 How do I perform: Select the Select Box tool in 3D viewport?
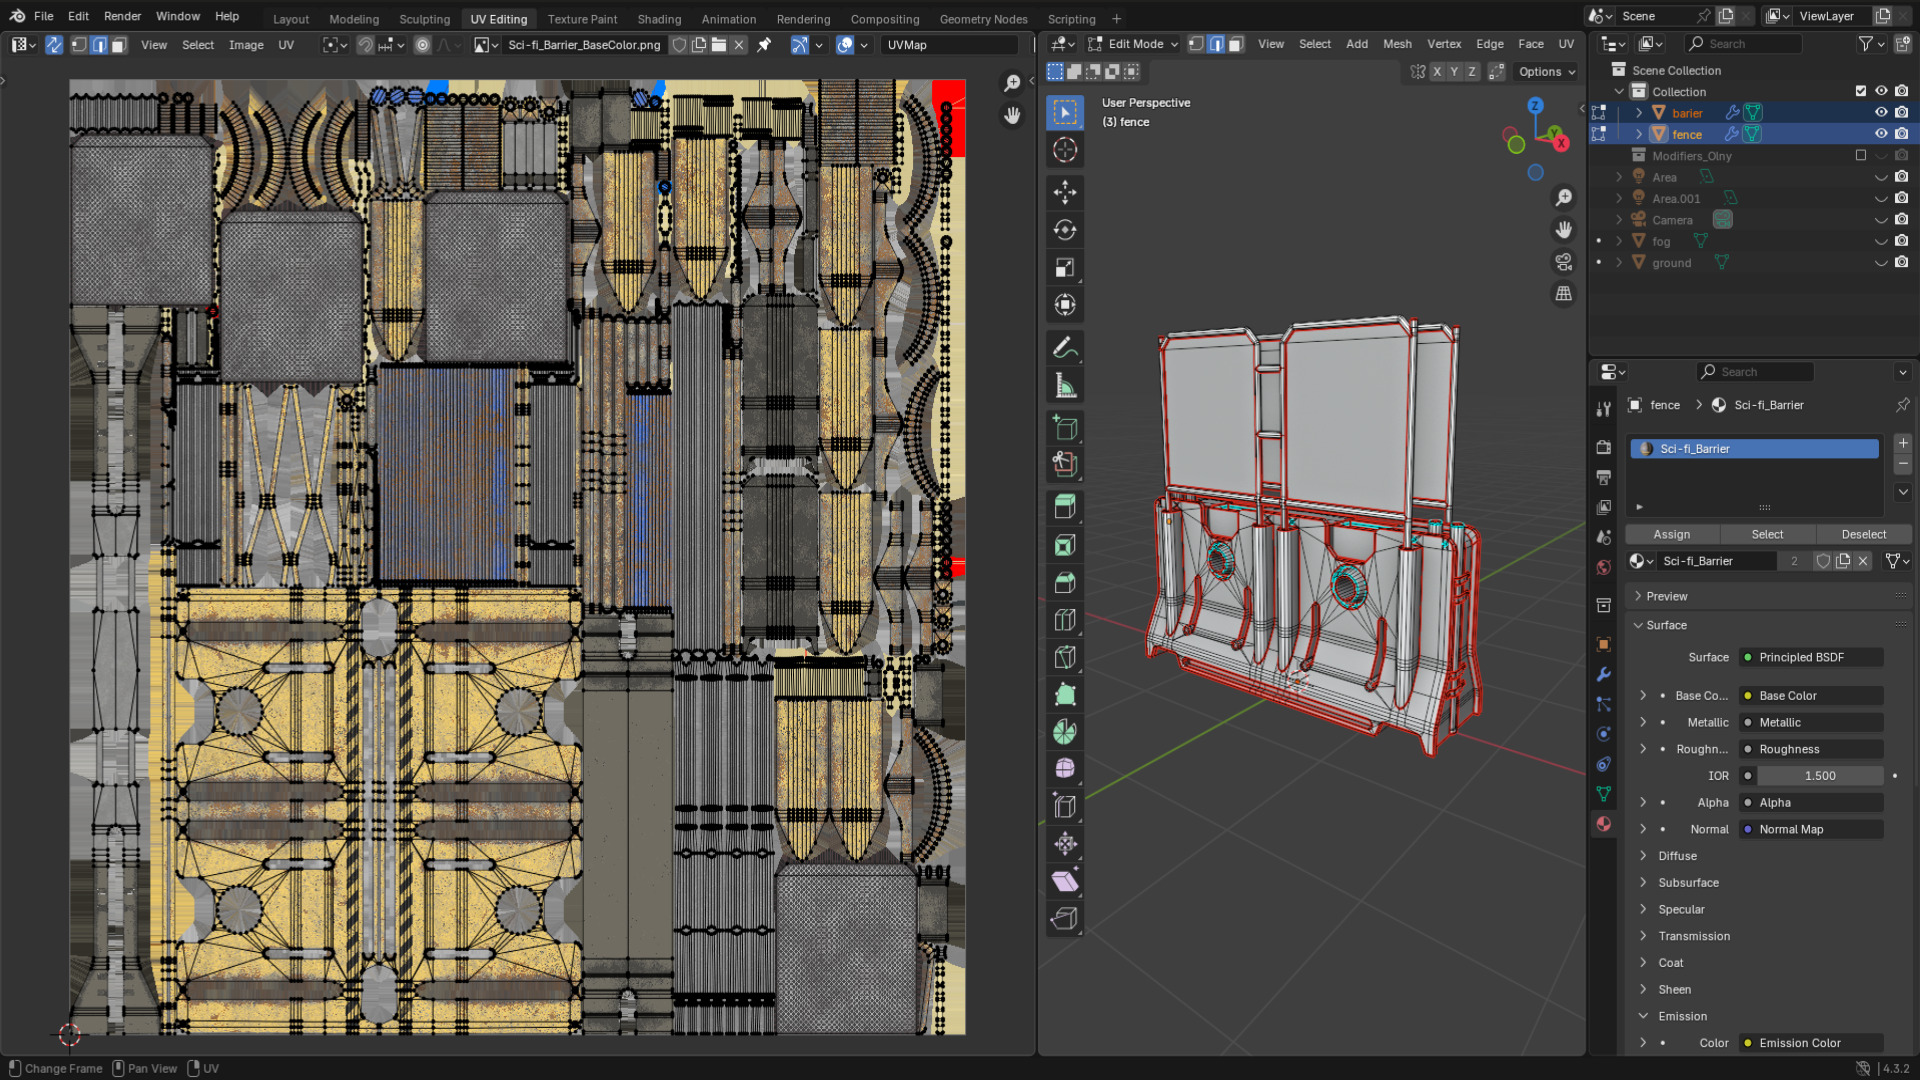click(1065, 112)
